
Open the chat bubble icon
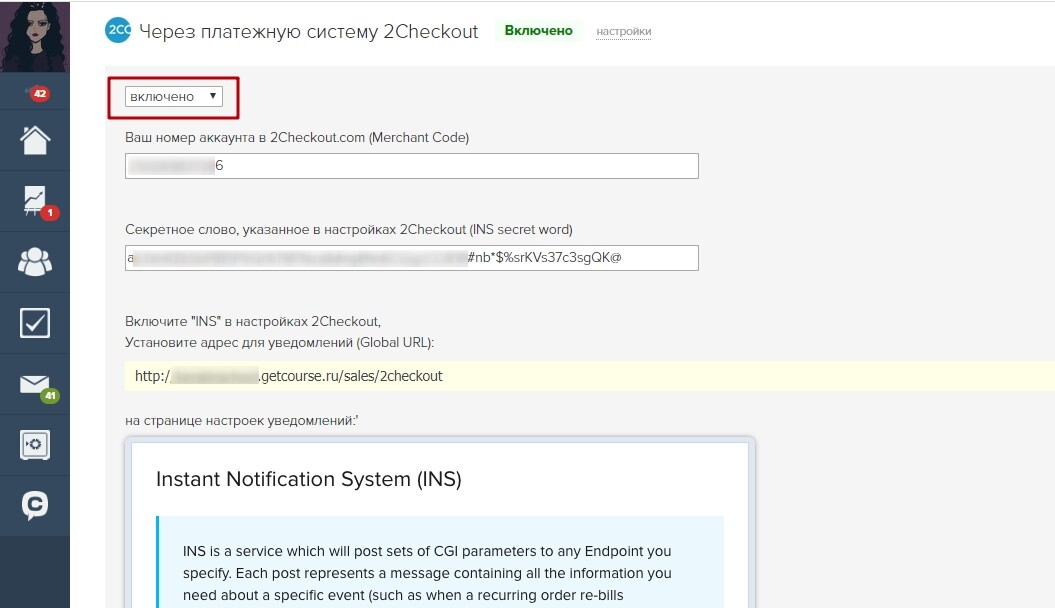click(35, 505)
